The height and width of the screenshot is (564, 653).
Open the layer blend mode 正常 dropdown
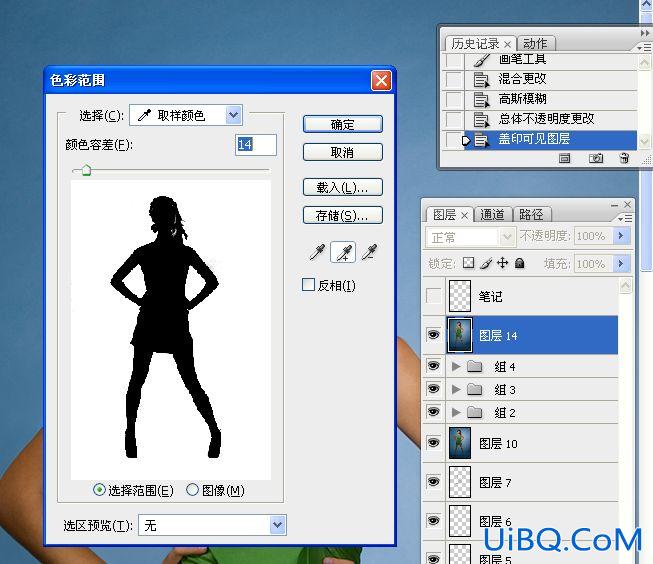click(x=471, y=237)
